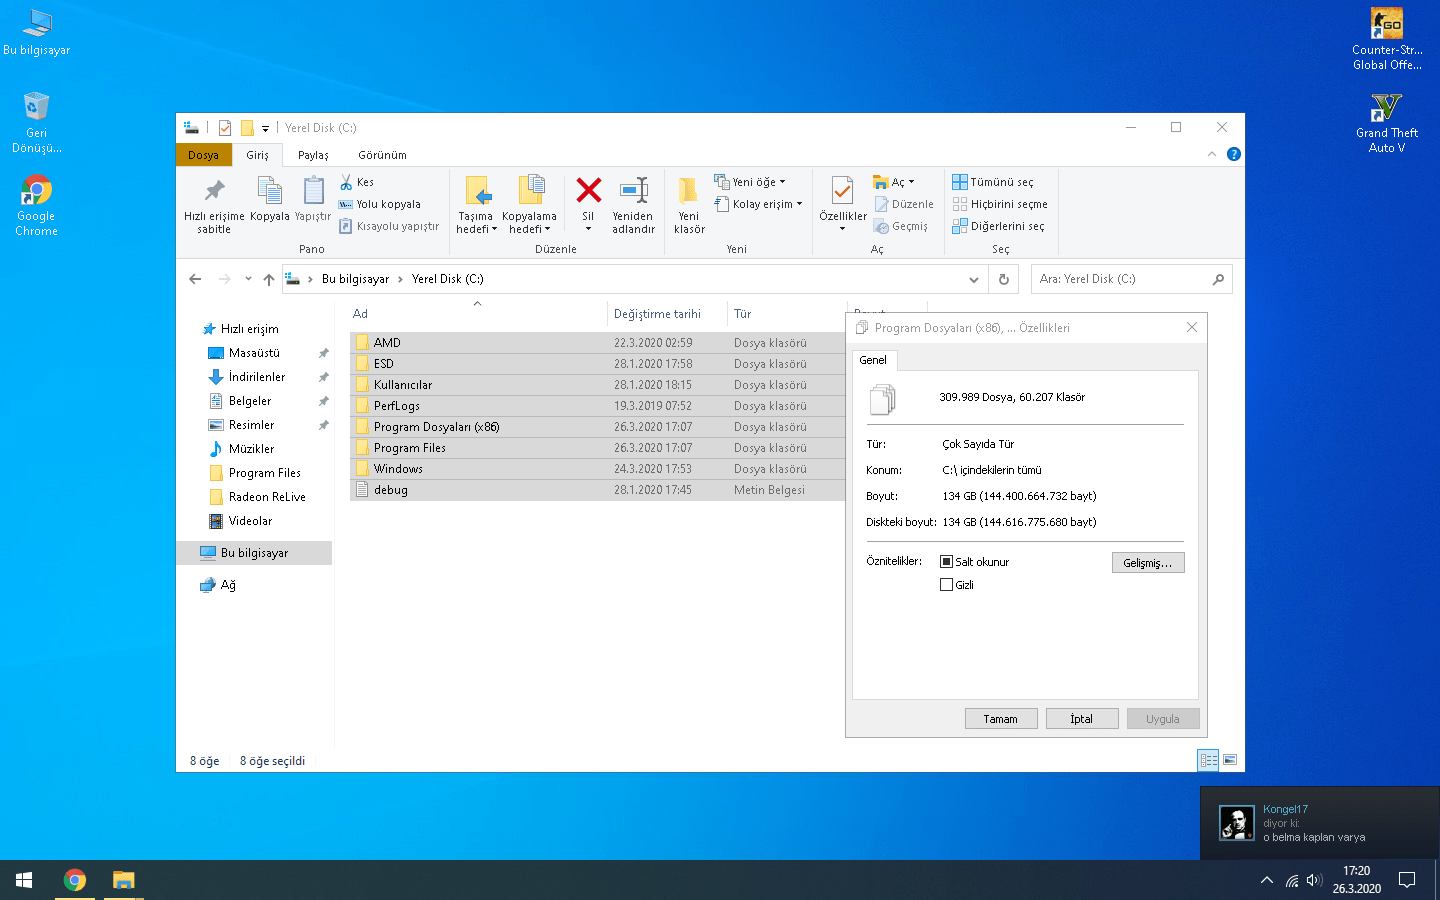Create a Yeni klasör new folder
The height and width of the screenshot is (900, 1440).
(x=689, y=205)
